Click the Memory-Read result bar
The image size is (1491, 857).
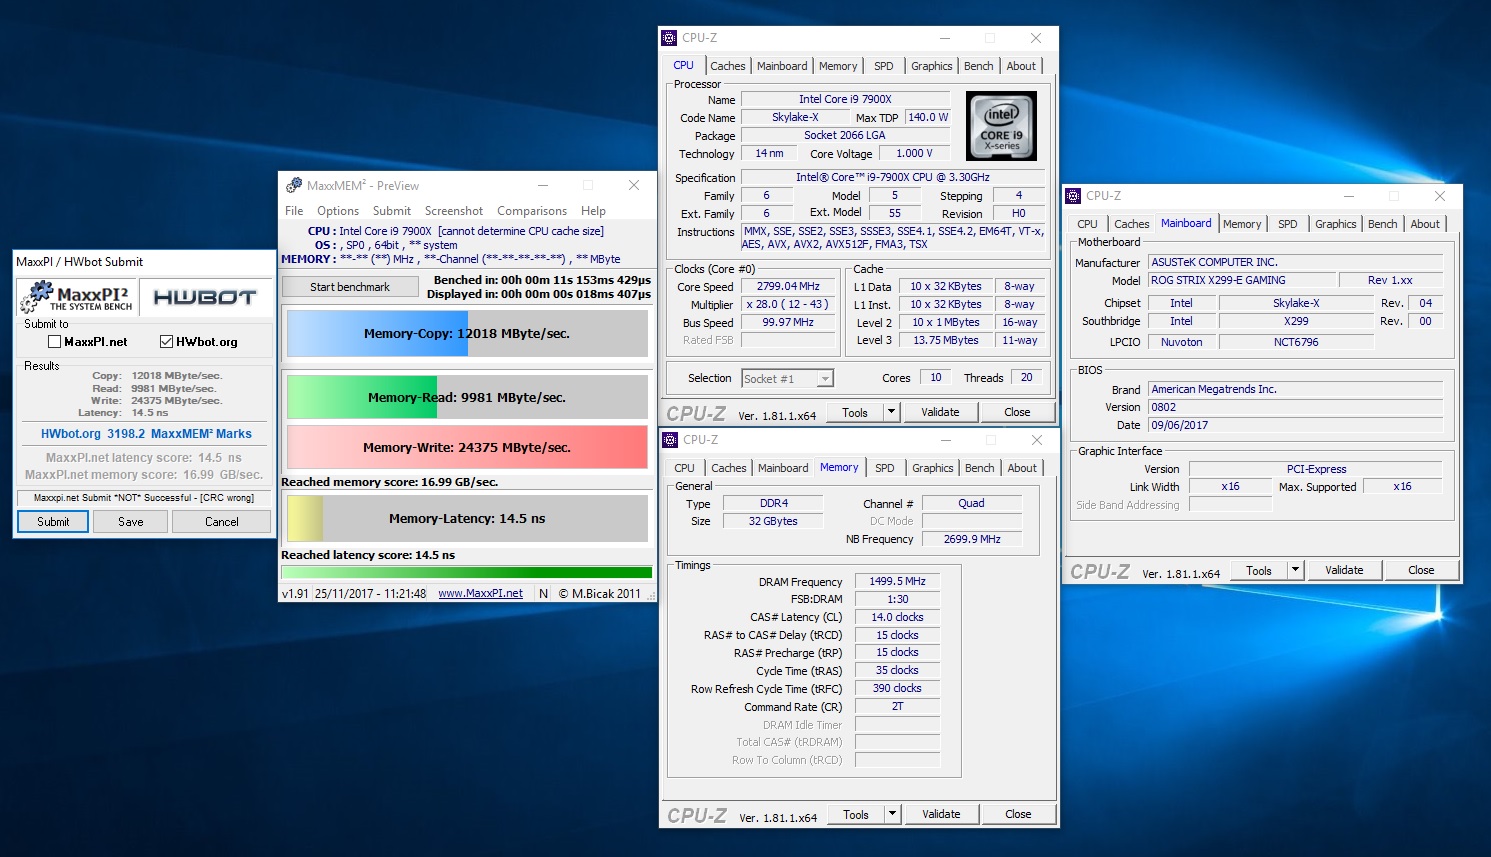point(467,397)
